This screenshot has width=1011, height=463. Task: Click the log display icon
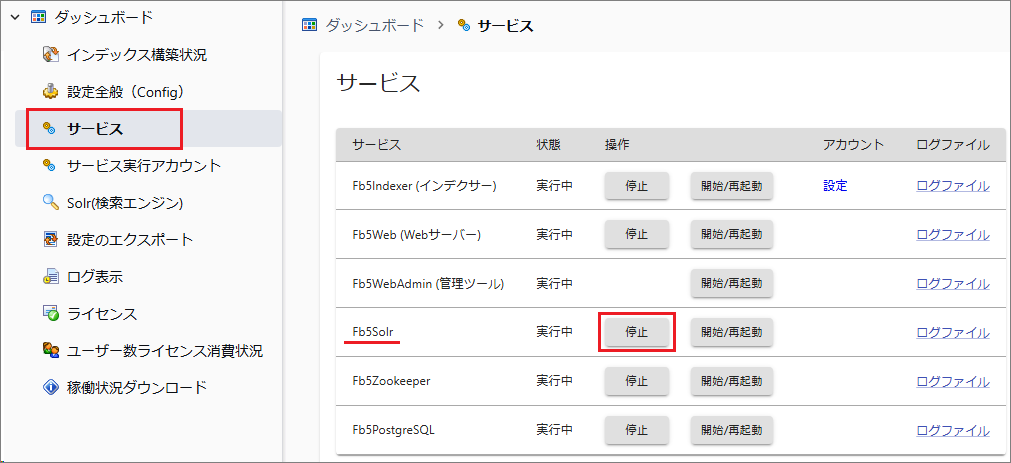click(51, 277)
